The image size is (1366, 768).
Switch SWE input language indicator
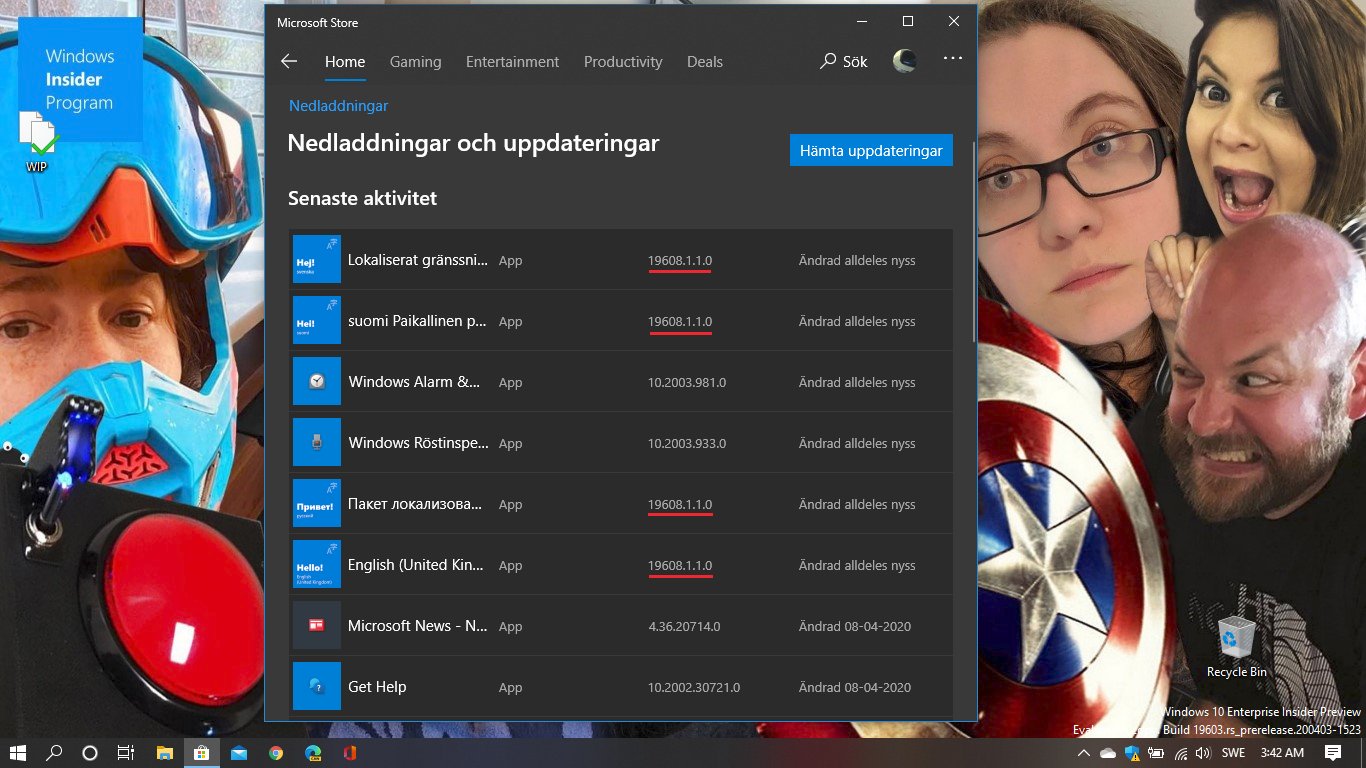(1234, 753)
